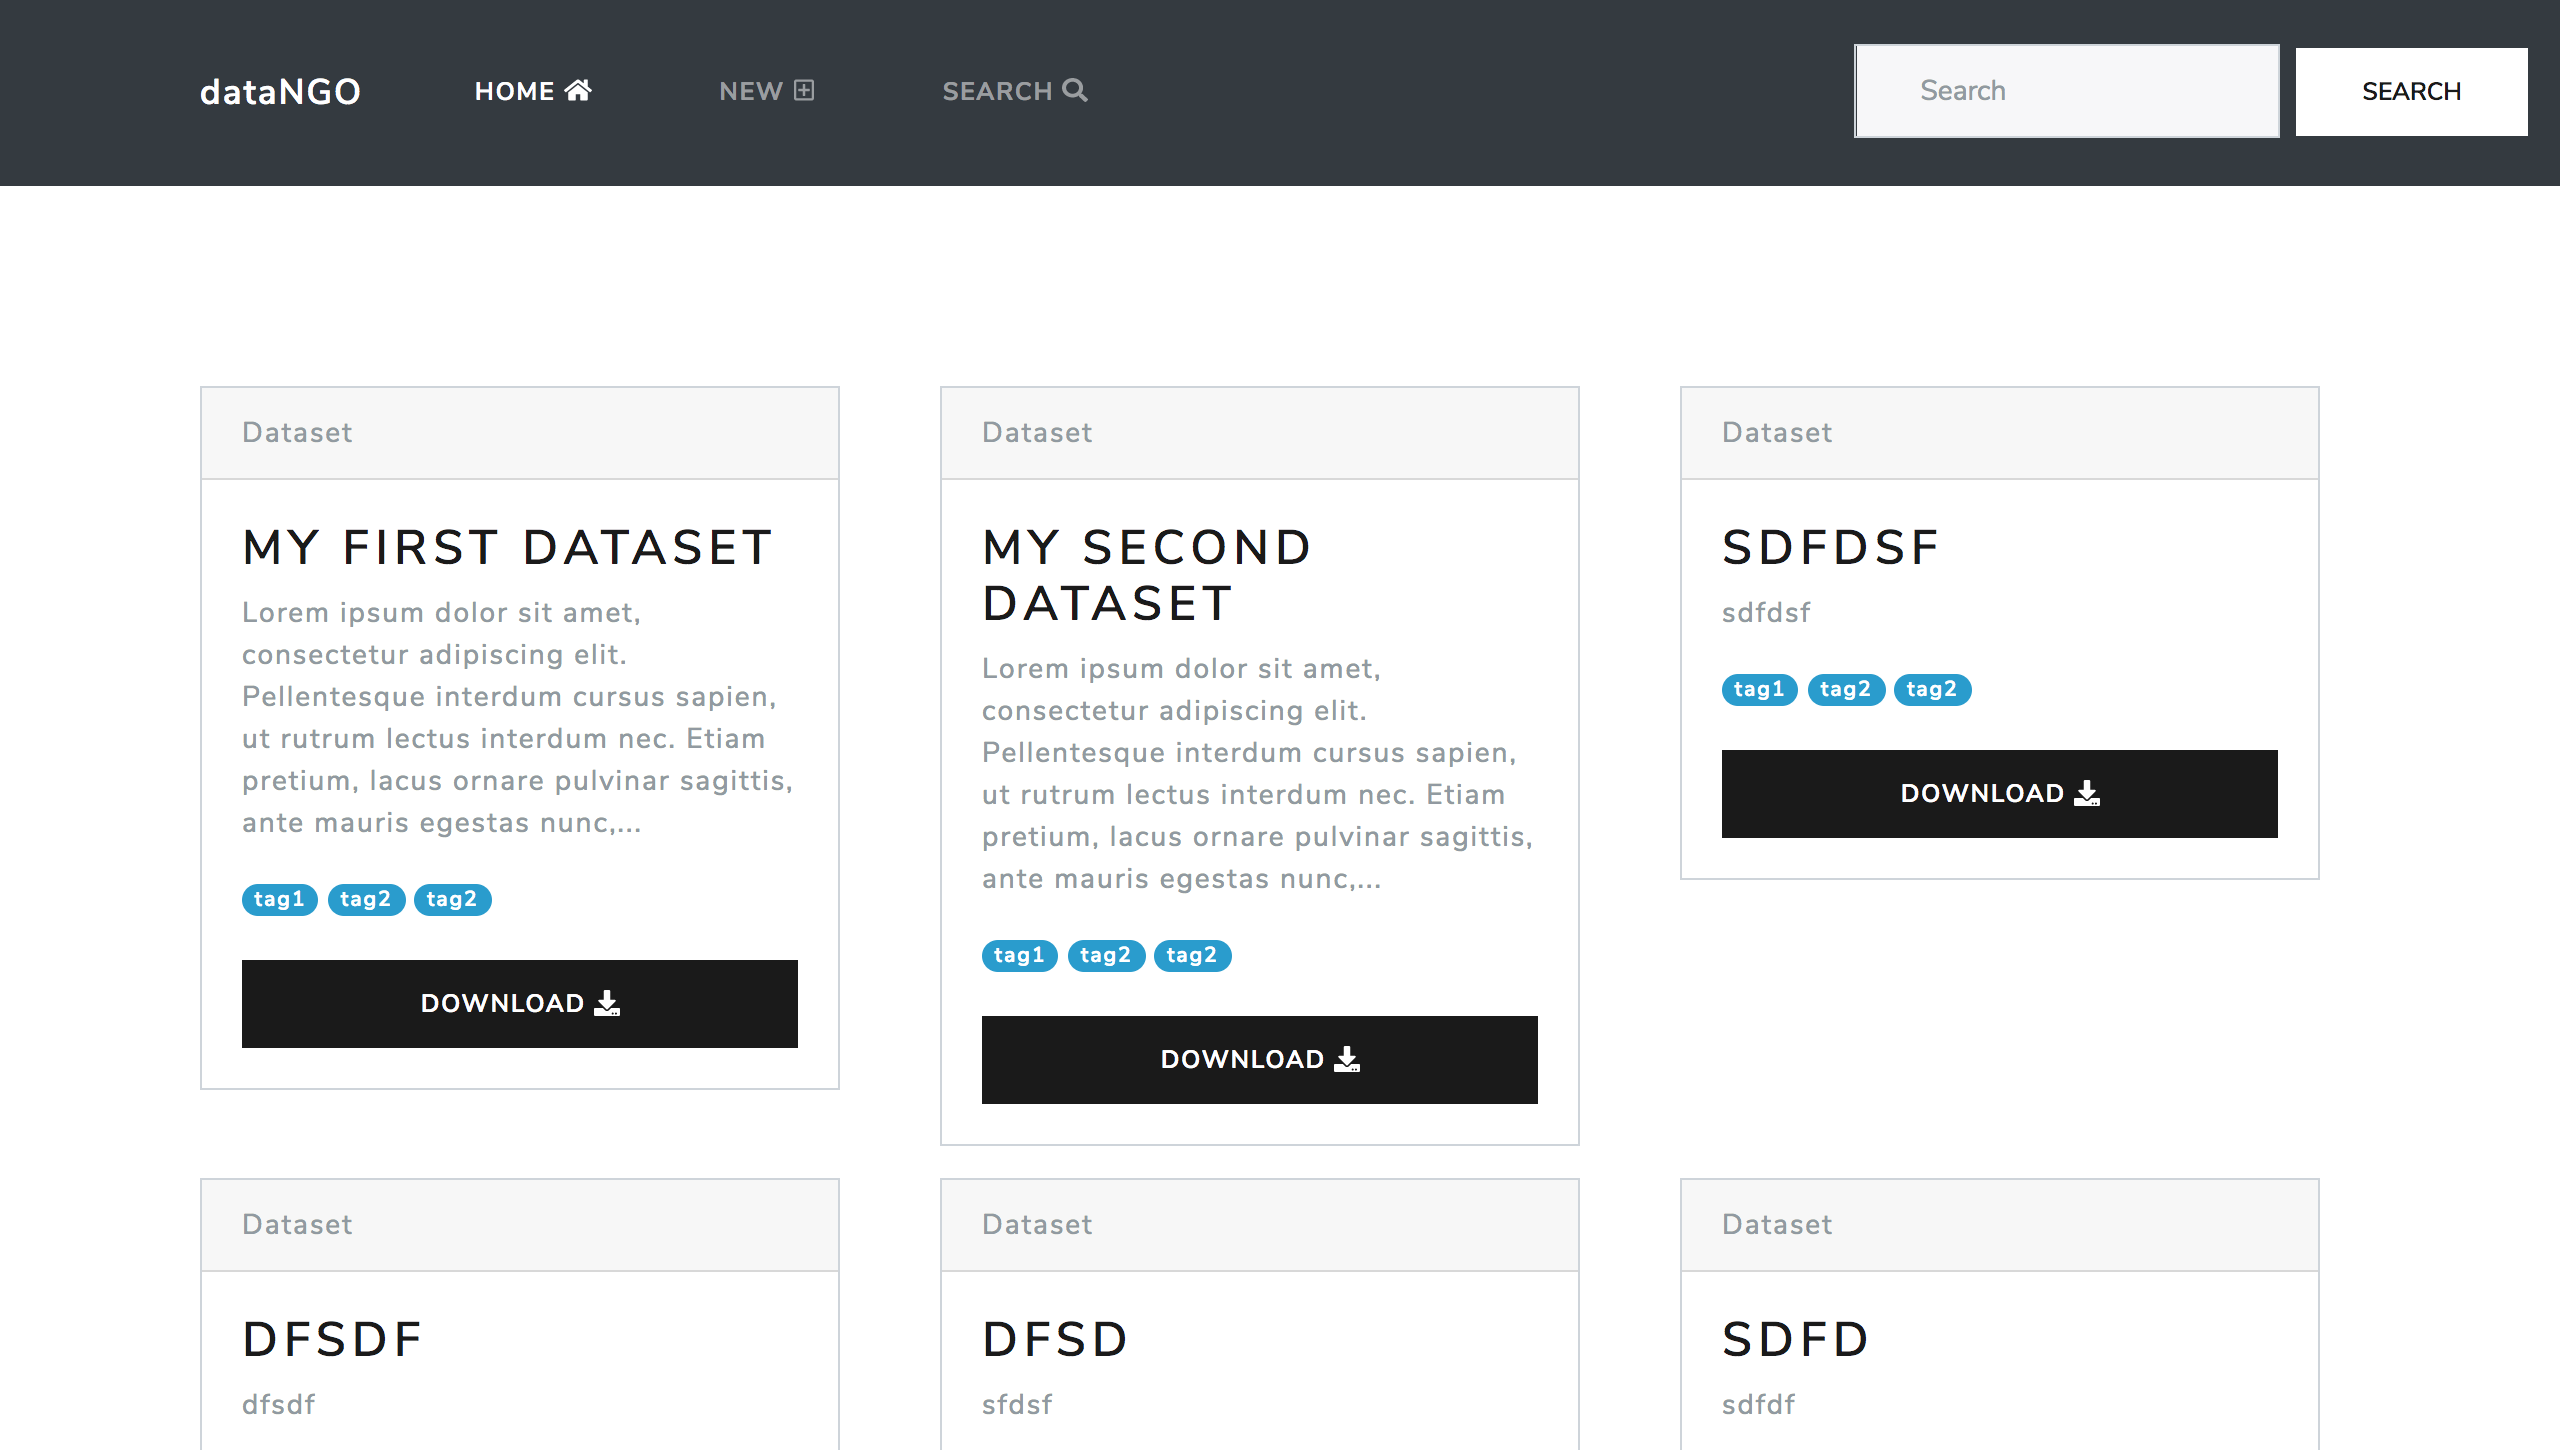Open the My First Dataset title
This screenshot has height=1450, width=2560.
507,547
